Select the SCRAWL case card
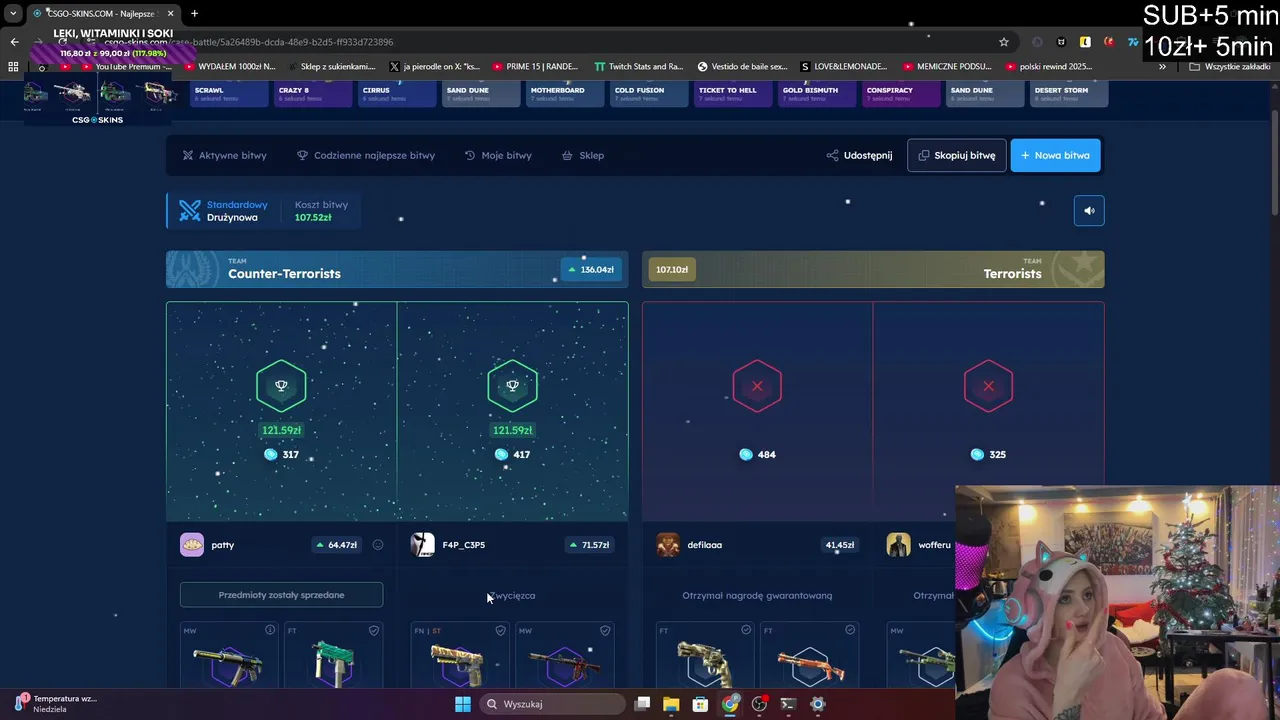The height and width of the screenshot is (720, 1280). tap(229, 93)
